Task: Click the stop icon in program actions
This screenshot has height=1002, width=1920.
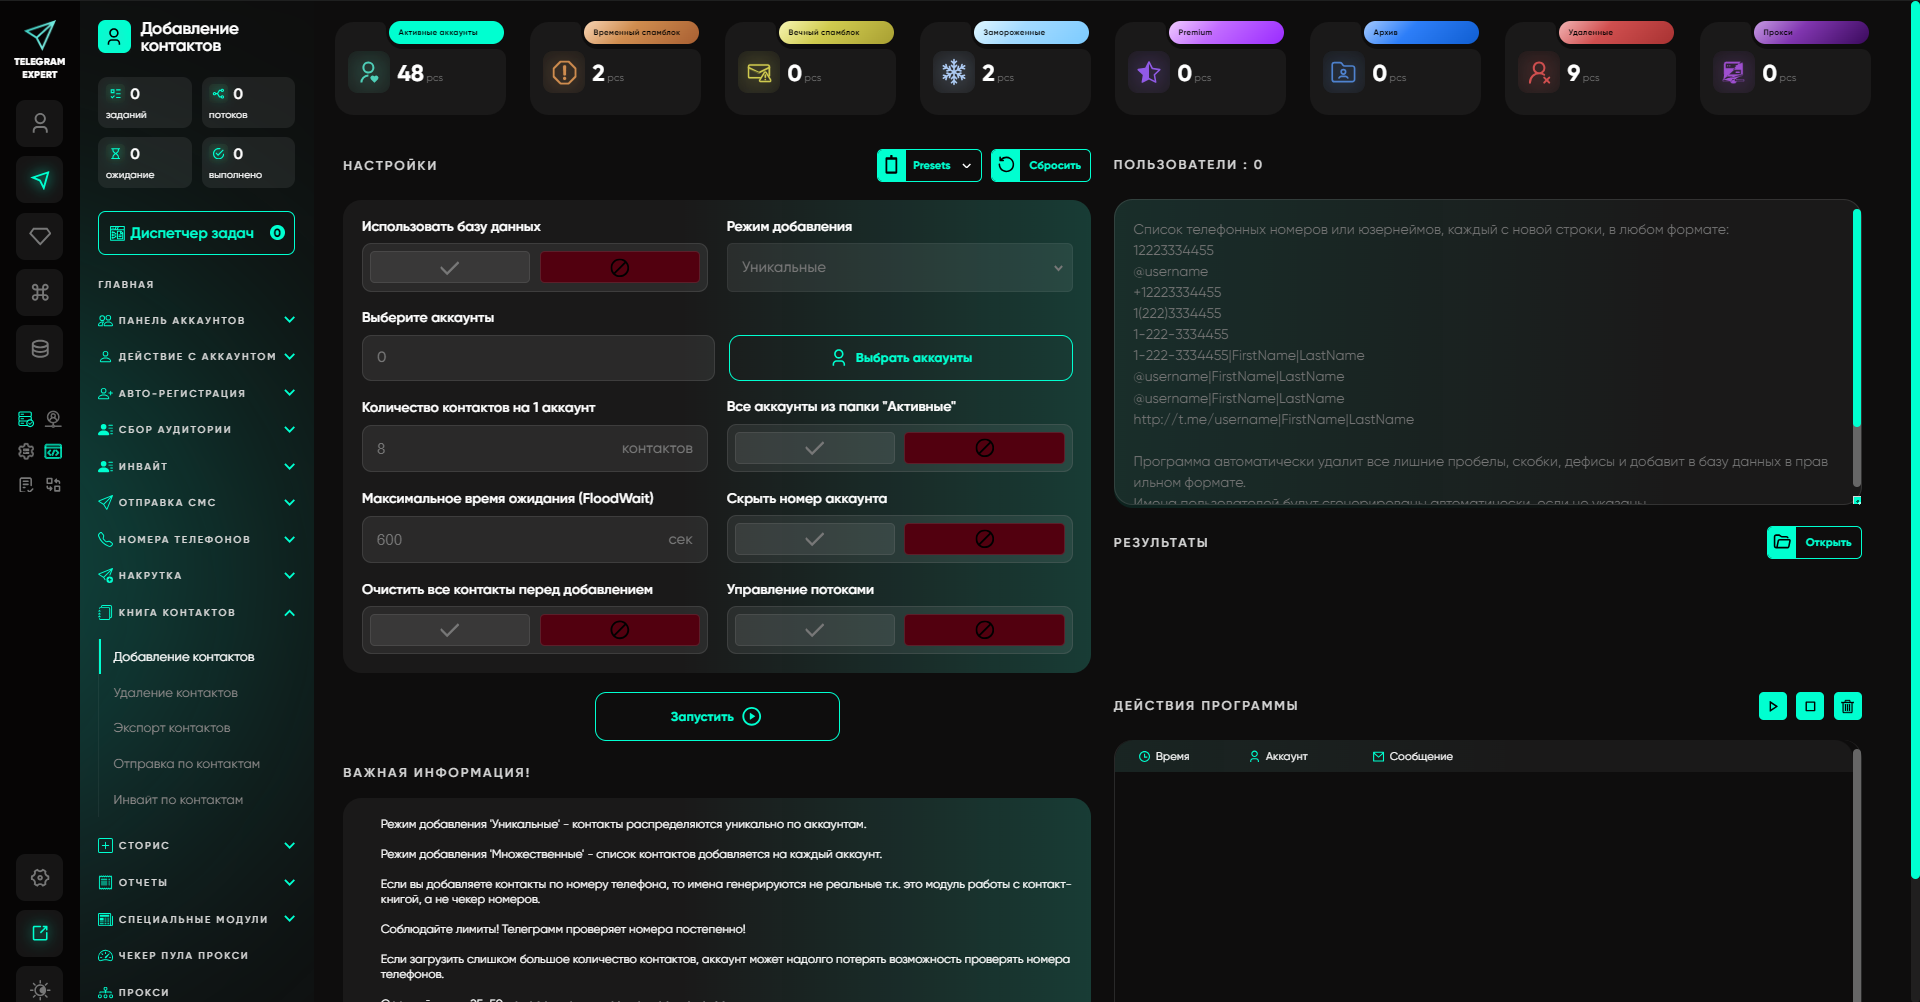Action: coord(1810,706)
